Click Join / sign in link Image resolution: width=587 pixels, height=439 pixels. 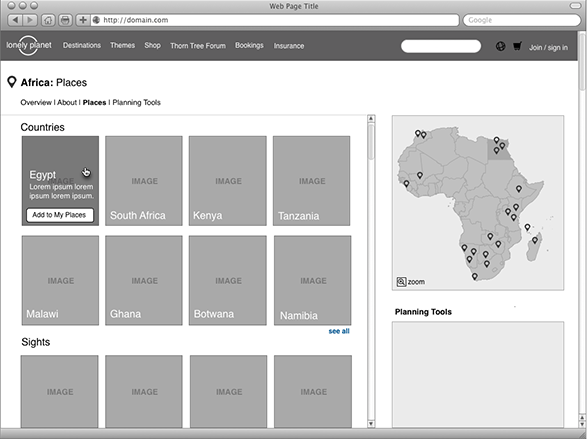pos(548,48)
